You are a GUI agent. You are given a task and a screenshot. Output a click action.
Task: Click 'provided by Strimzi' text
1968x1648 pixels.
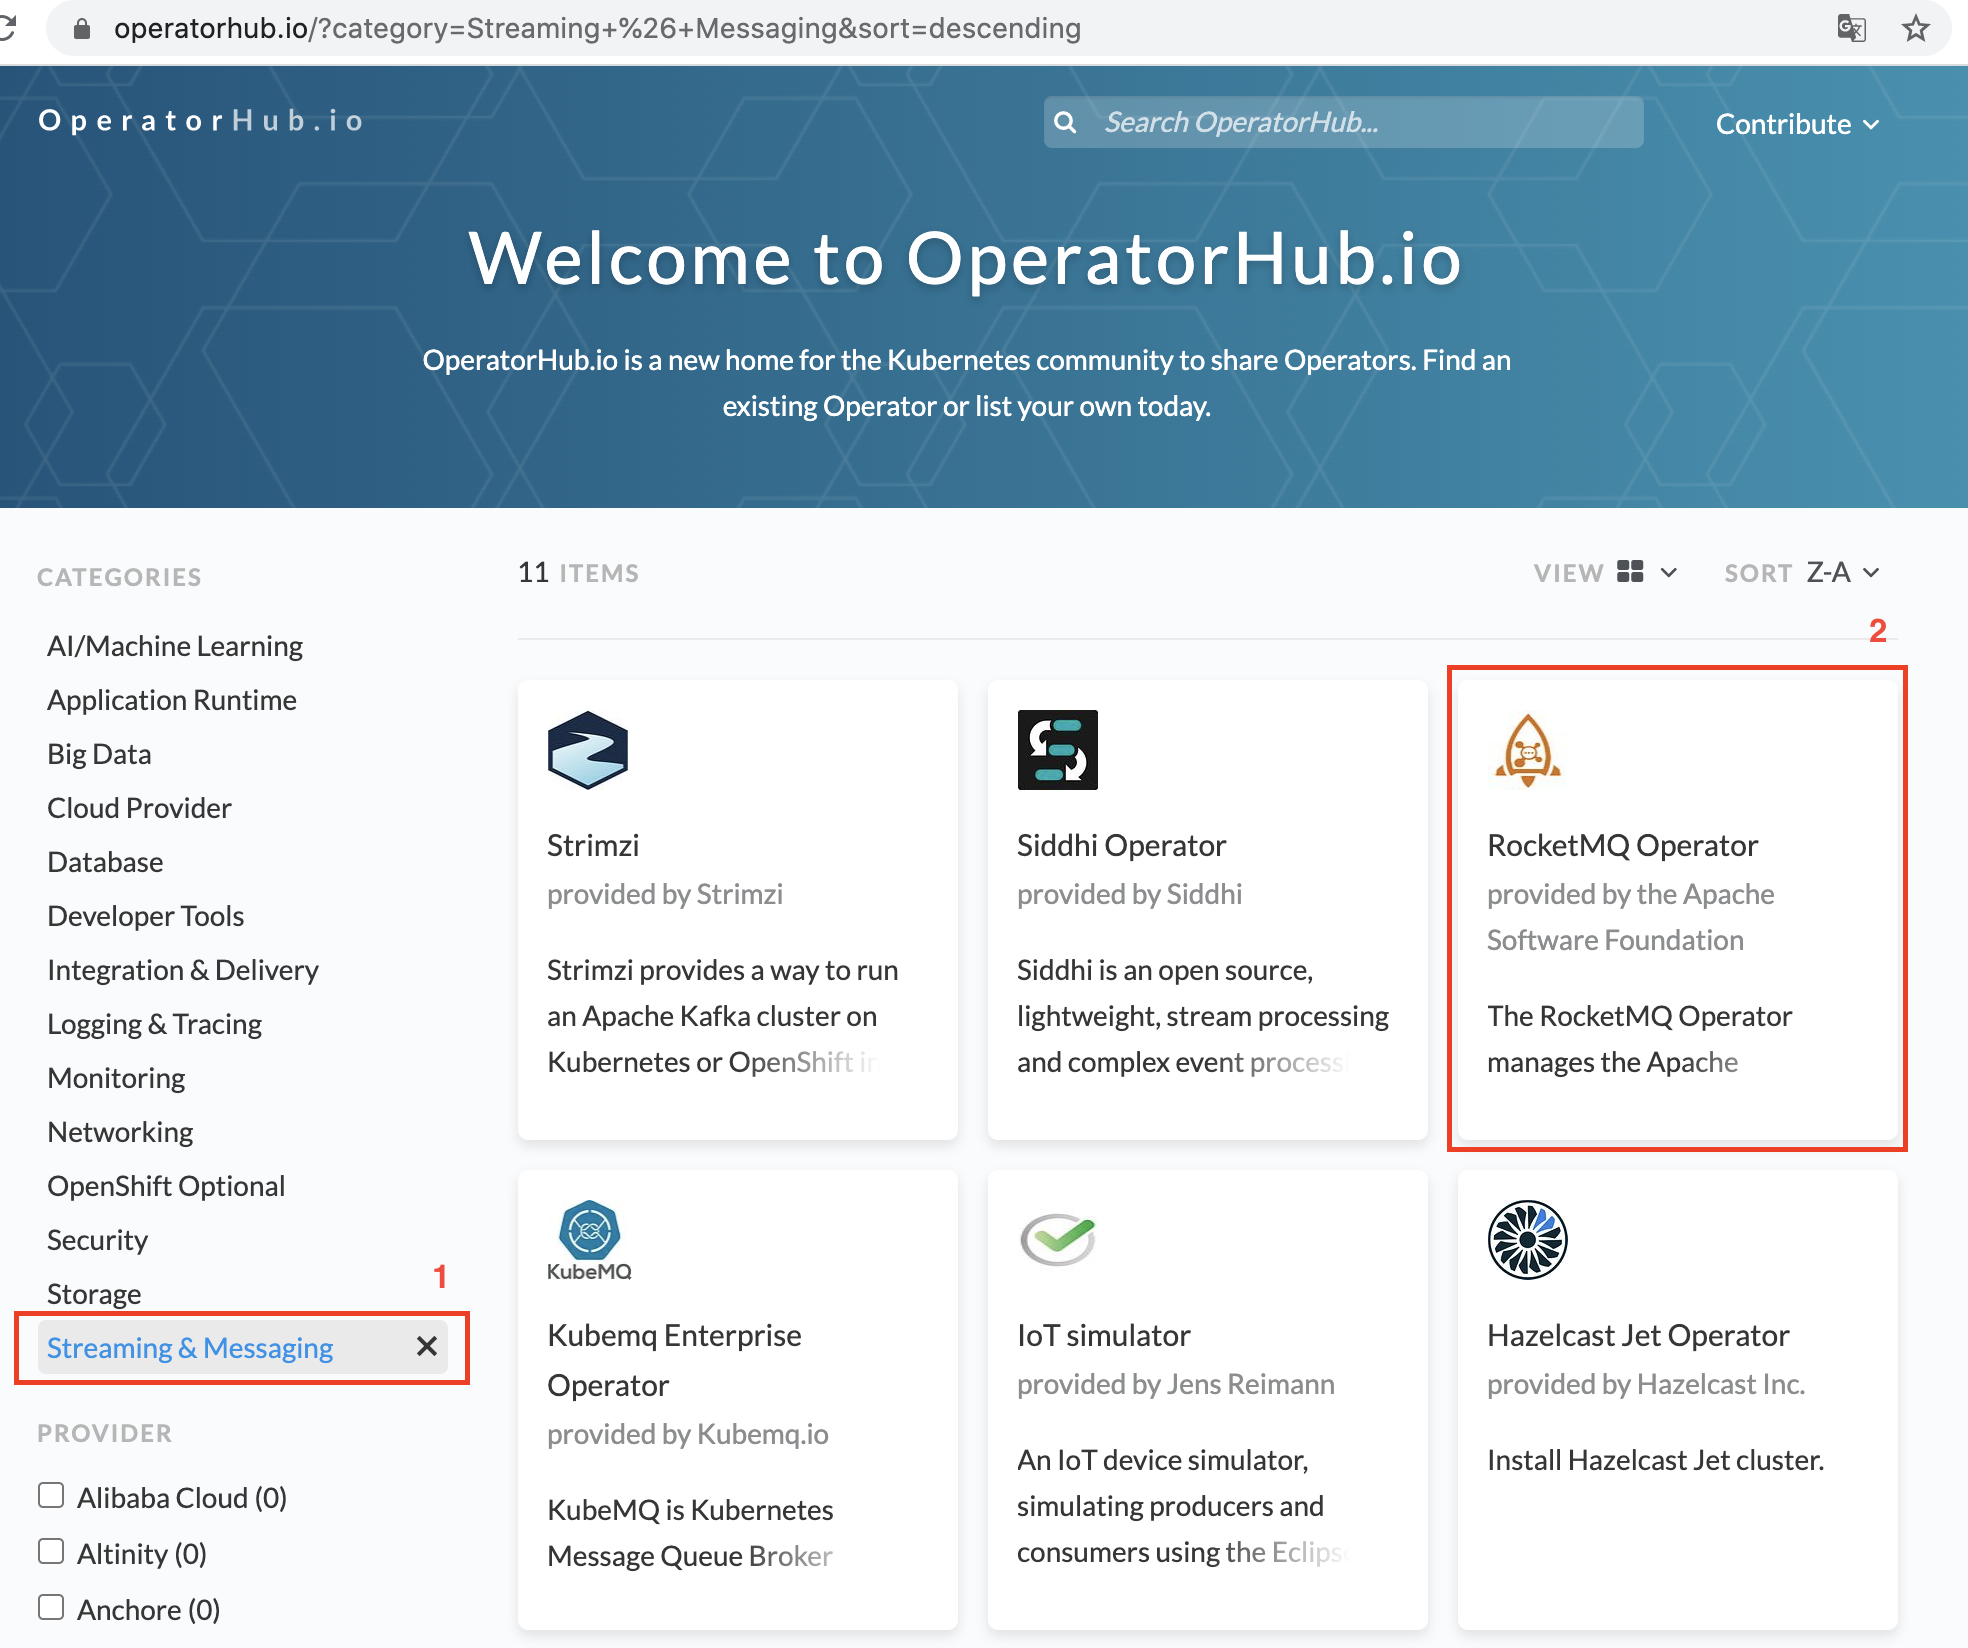[x=665, y=894]
